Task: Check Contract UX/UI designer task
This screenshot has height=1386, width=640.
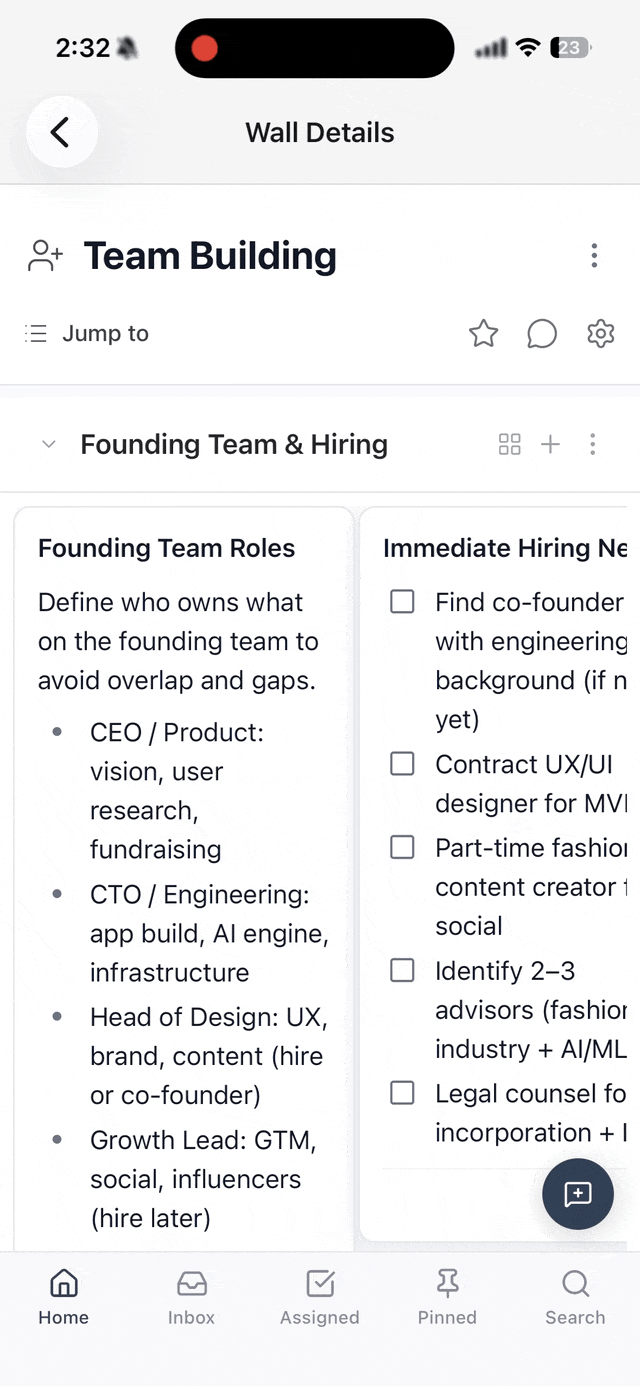Action: 402,764
